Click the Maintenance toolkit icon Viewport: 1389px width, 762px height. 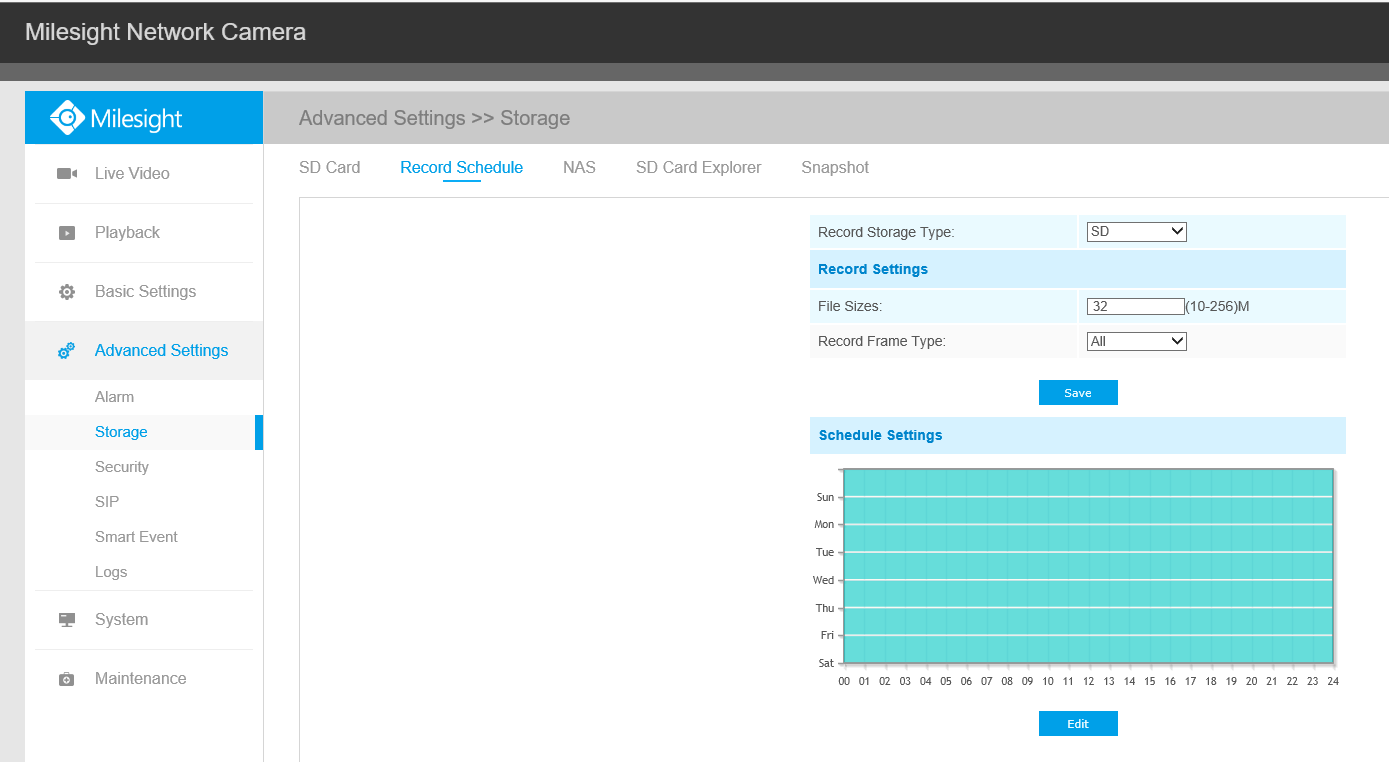(x=67, y=679)
